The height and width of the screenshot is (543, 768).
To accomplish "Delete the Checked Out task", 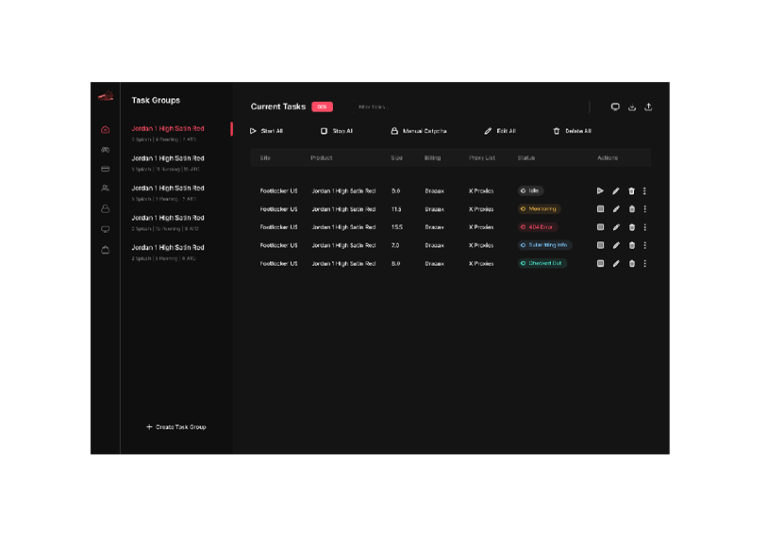I will pos(631,264).
